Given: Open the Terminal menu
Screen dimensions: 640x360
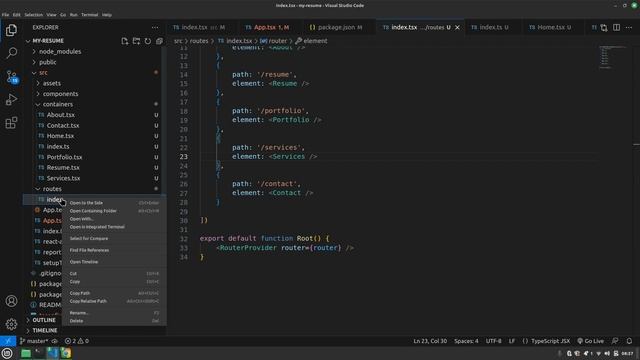Looking at the screenshot, I should (x=89, y=15).
